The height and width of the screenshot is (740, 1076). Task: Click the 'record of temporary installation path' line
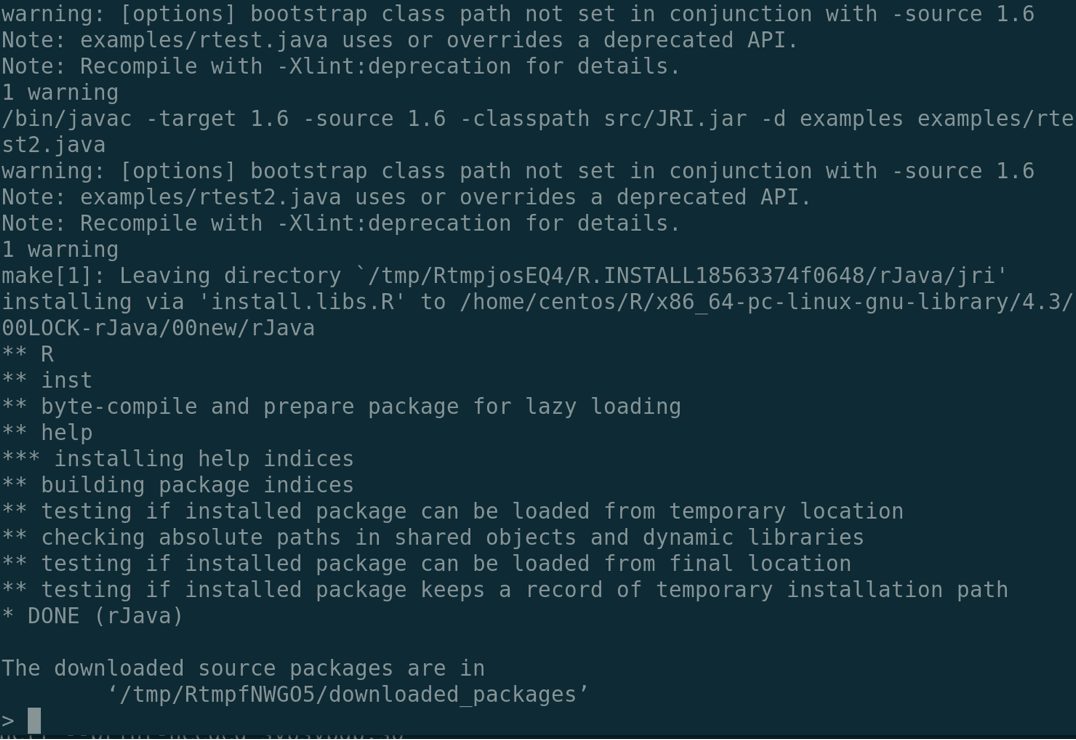pyautogui.click(x=504, y=590)
